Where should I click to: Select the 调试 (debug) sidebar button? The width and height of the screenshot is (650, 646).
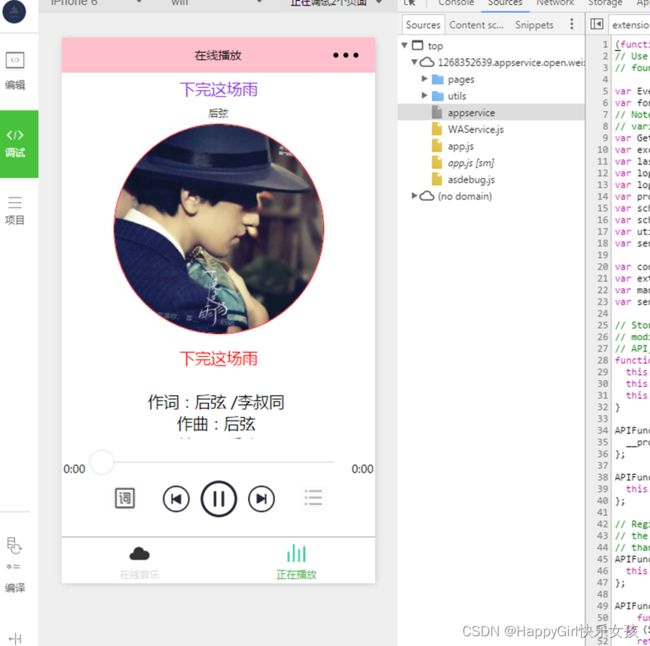click(x=19, y=144)
